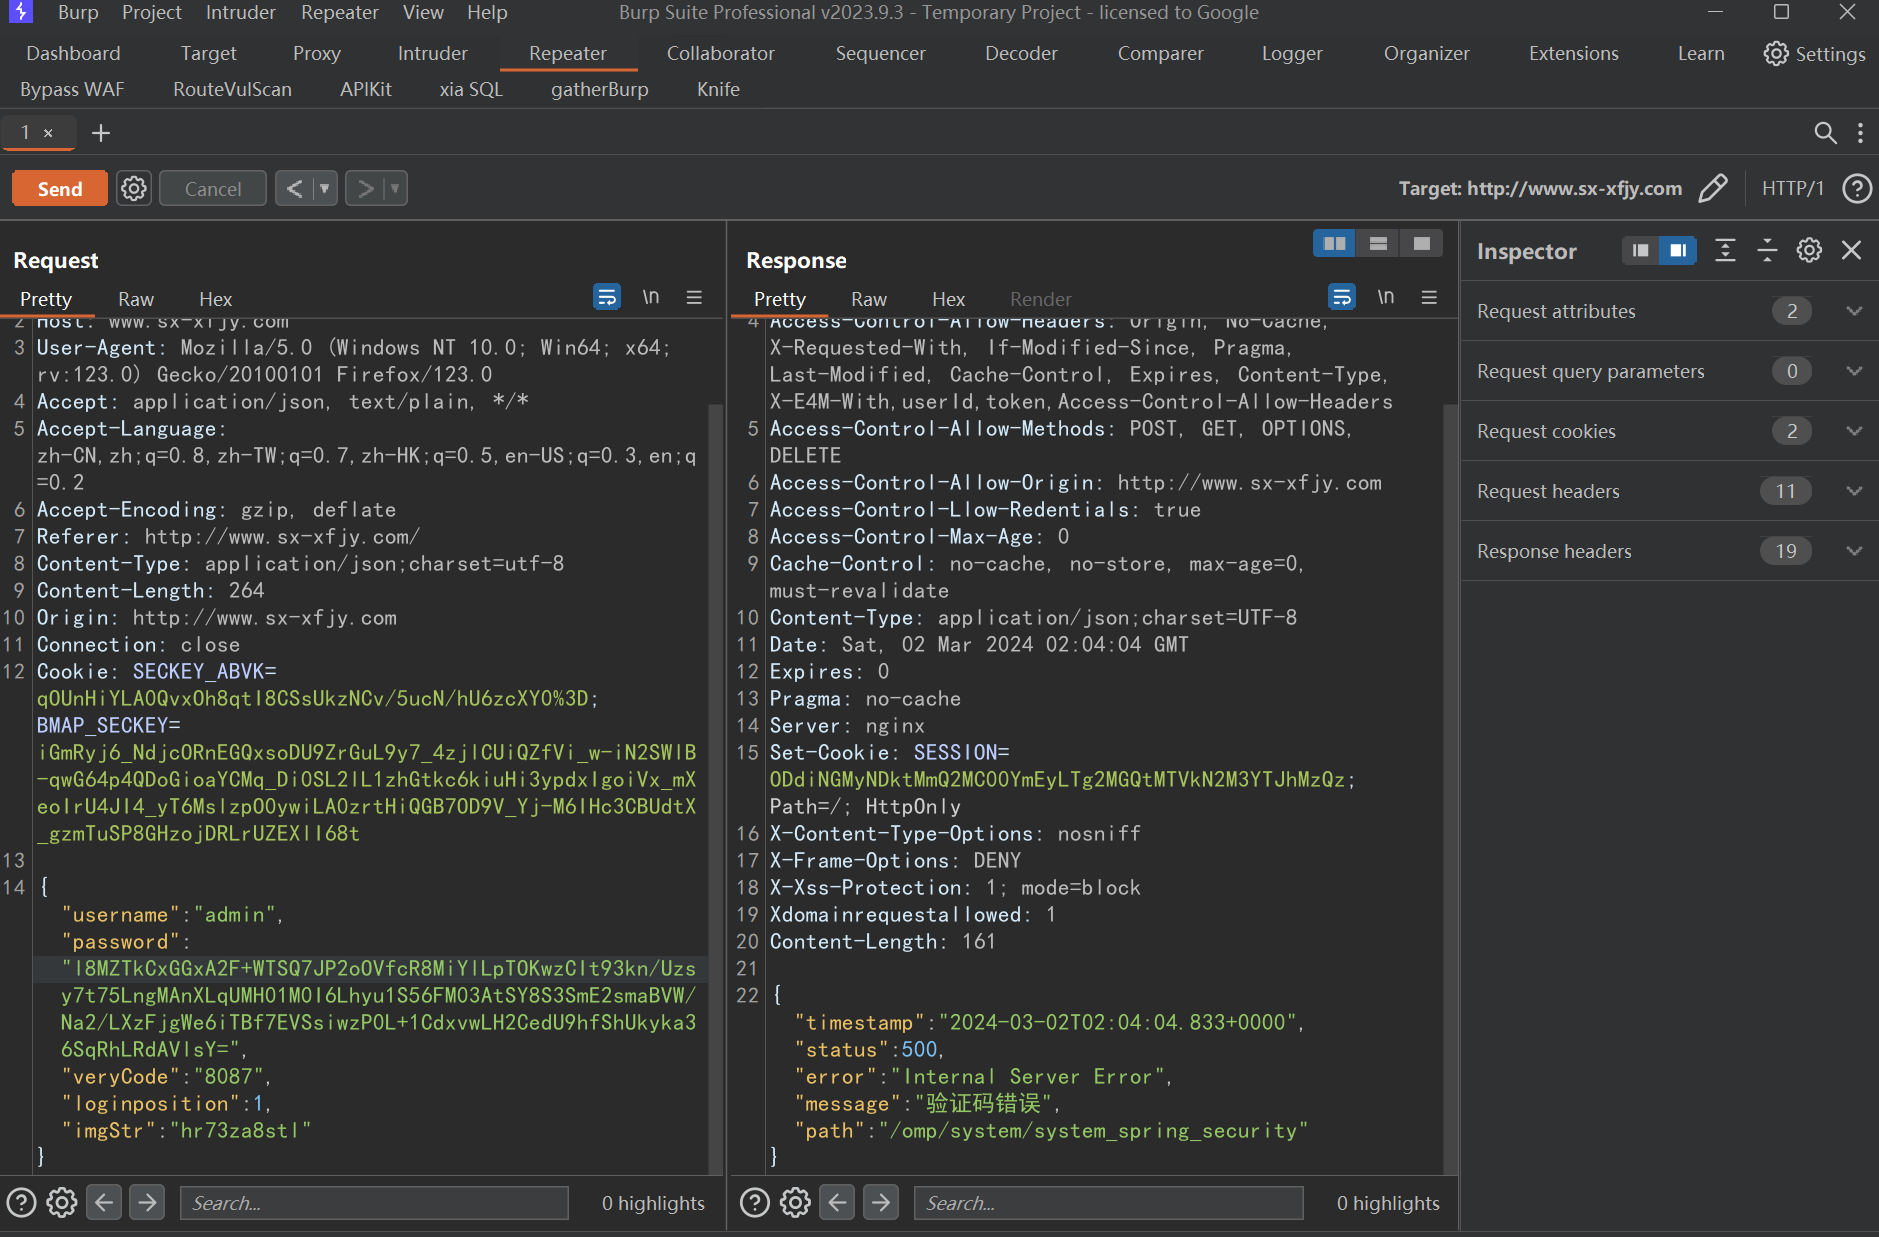Go forward to next request

tap(366, 188)
